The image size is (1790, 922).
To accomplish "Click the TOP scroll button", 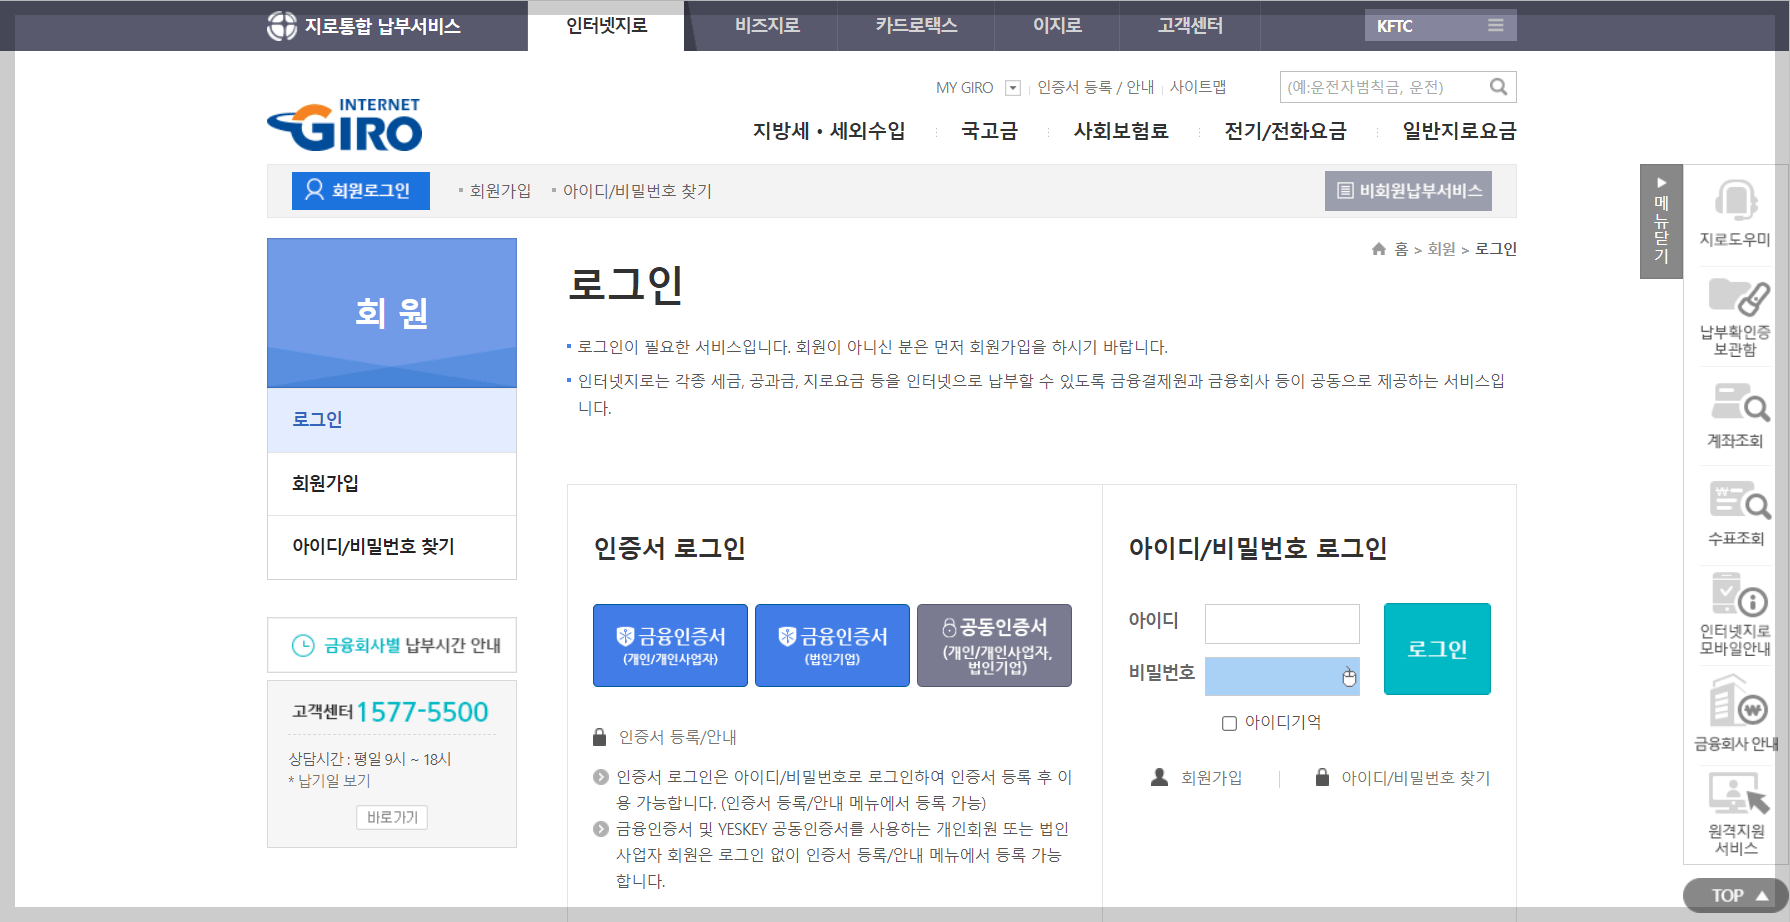I will pyautogui.click(x=1733, y=895).
